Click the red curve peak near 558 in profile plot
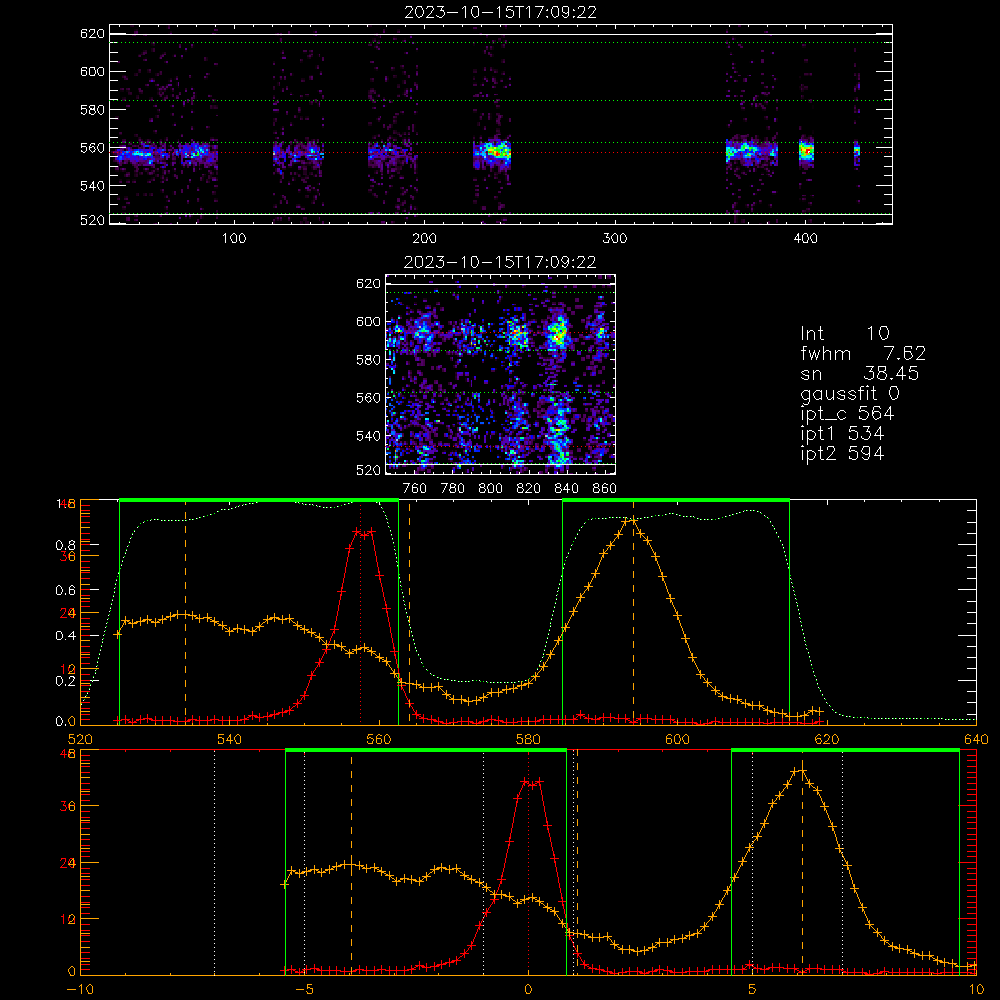The width and height of the screenshot is (1000, 1000). pyautogui.click(x=364, y=532)
